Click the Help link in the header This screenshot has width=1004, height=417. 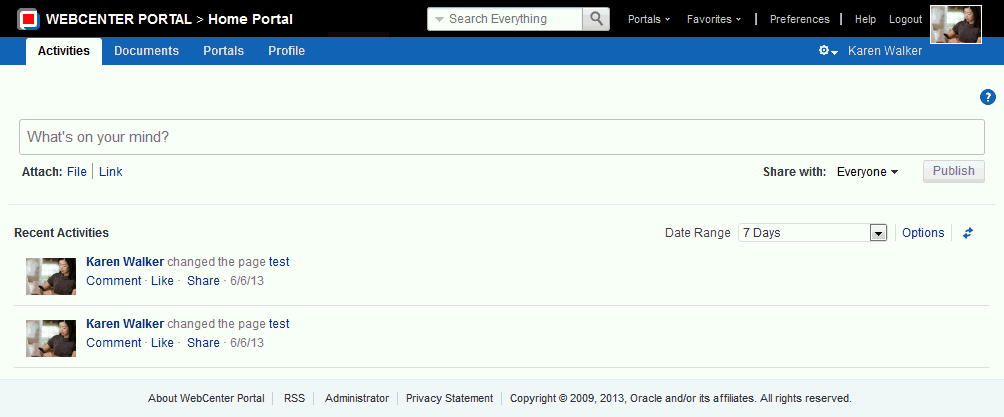tap(865, 19)
